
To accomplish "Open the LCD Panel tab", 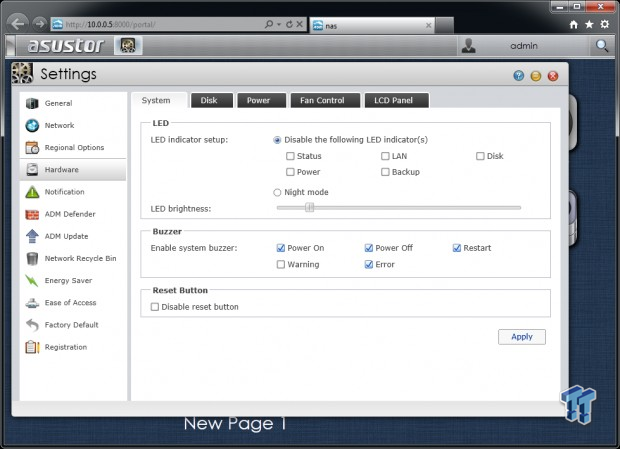I will (397, 100).
